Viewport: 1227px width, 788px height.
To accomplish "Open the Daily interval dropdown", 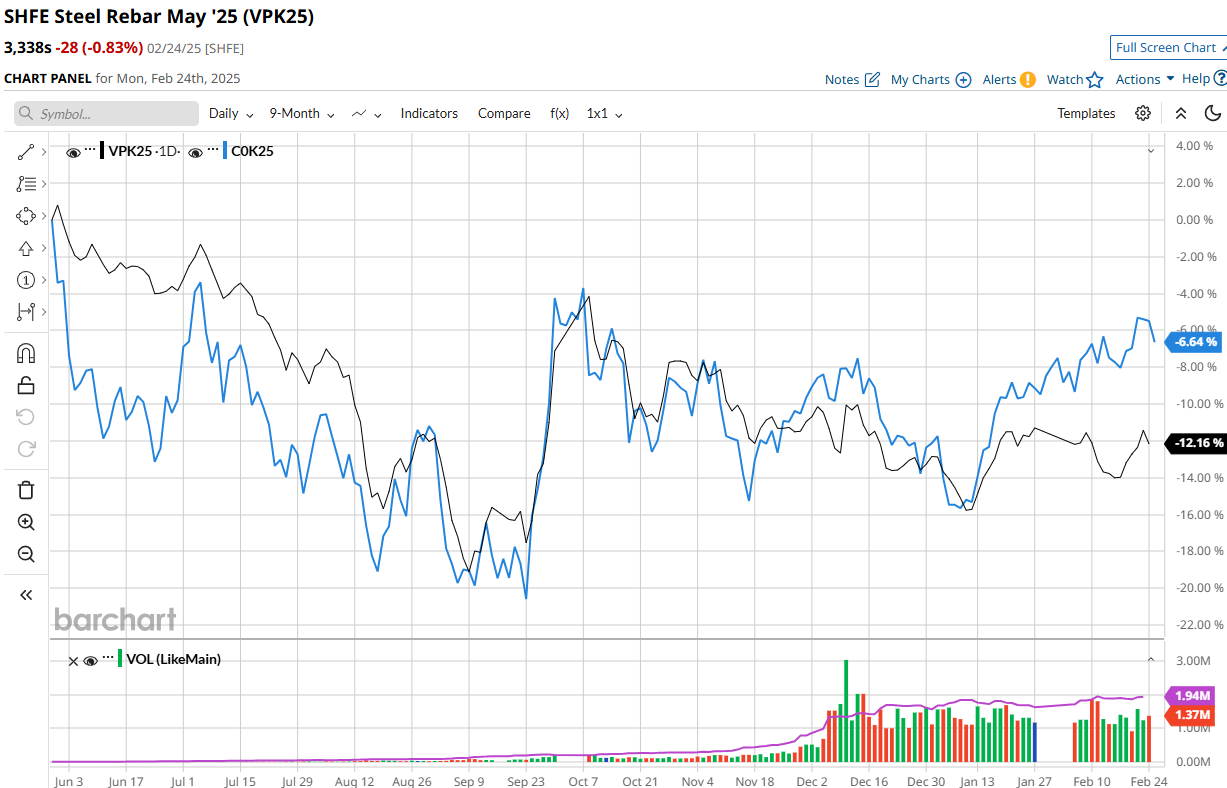I will pos(230,114).
